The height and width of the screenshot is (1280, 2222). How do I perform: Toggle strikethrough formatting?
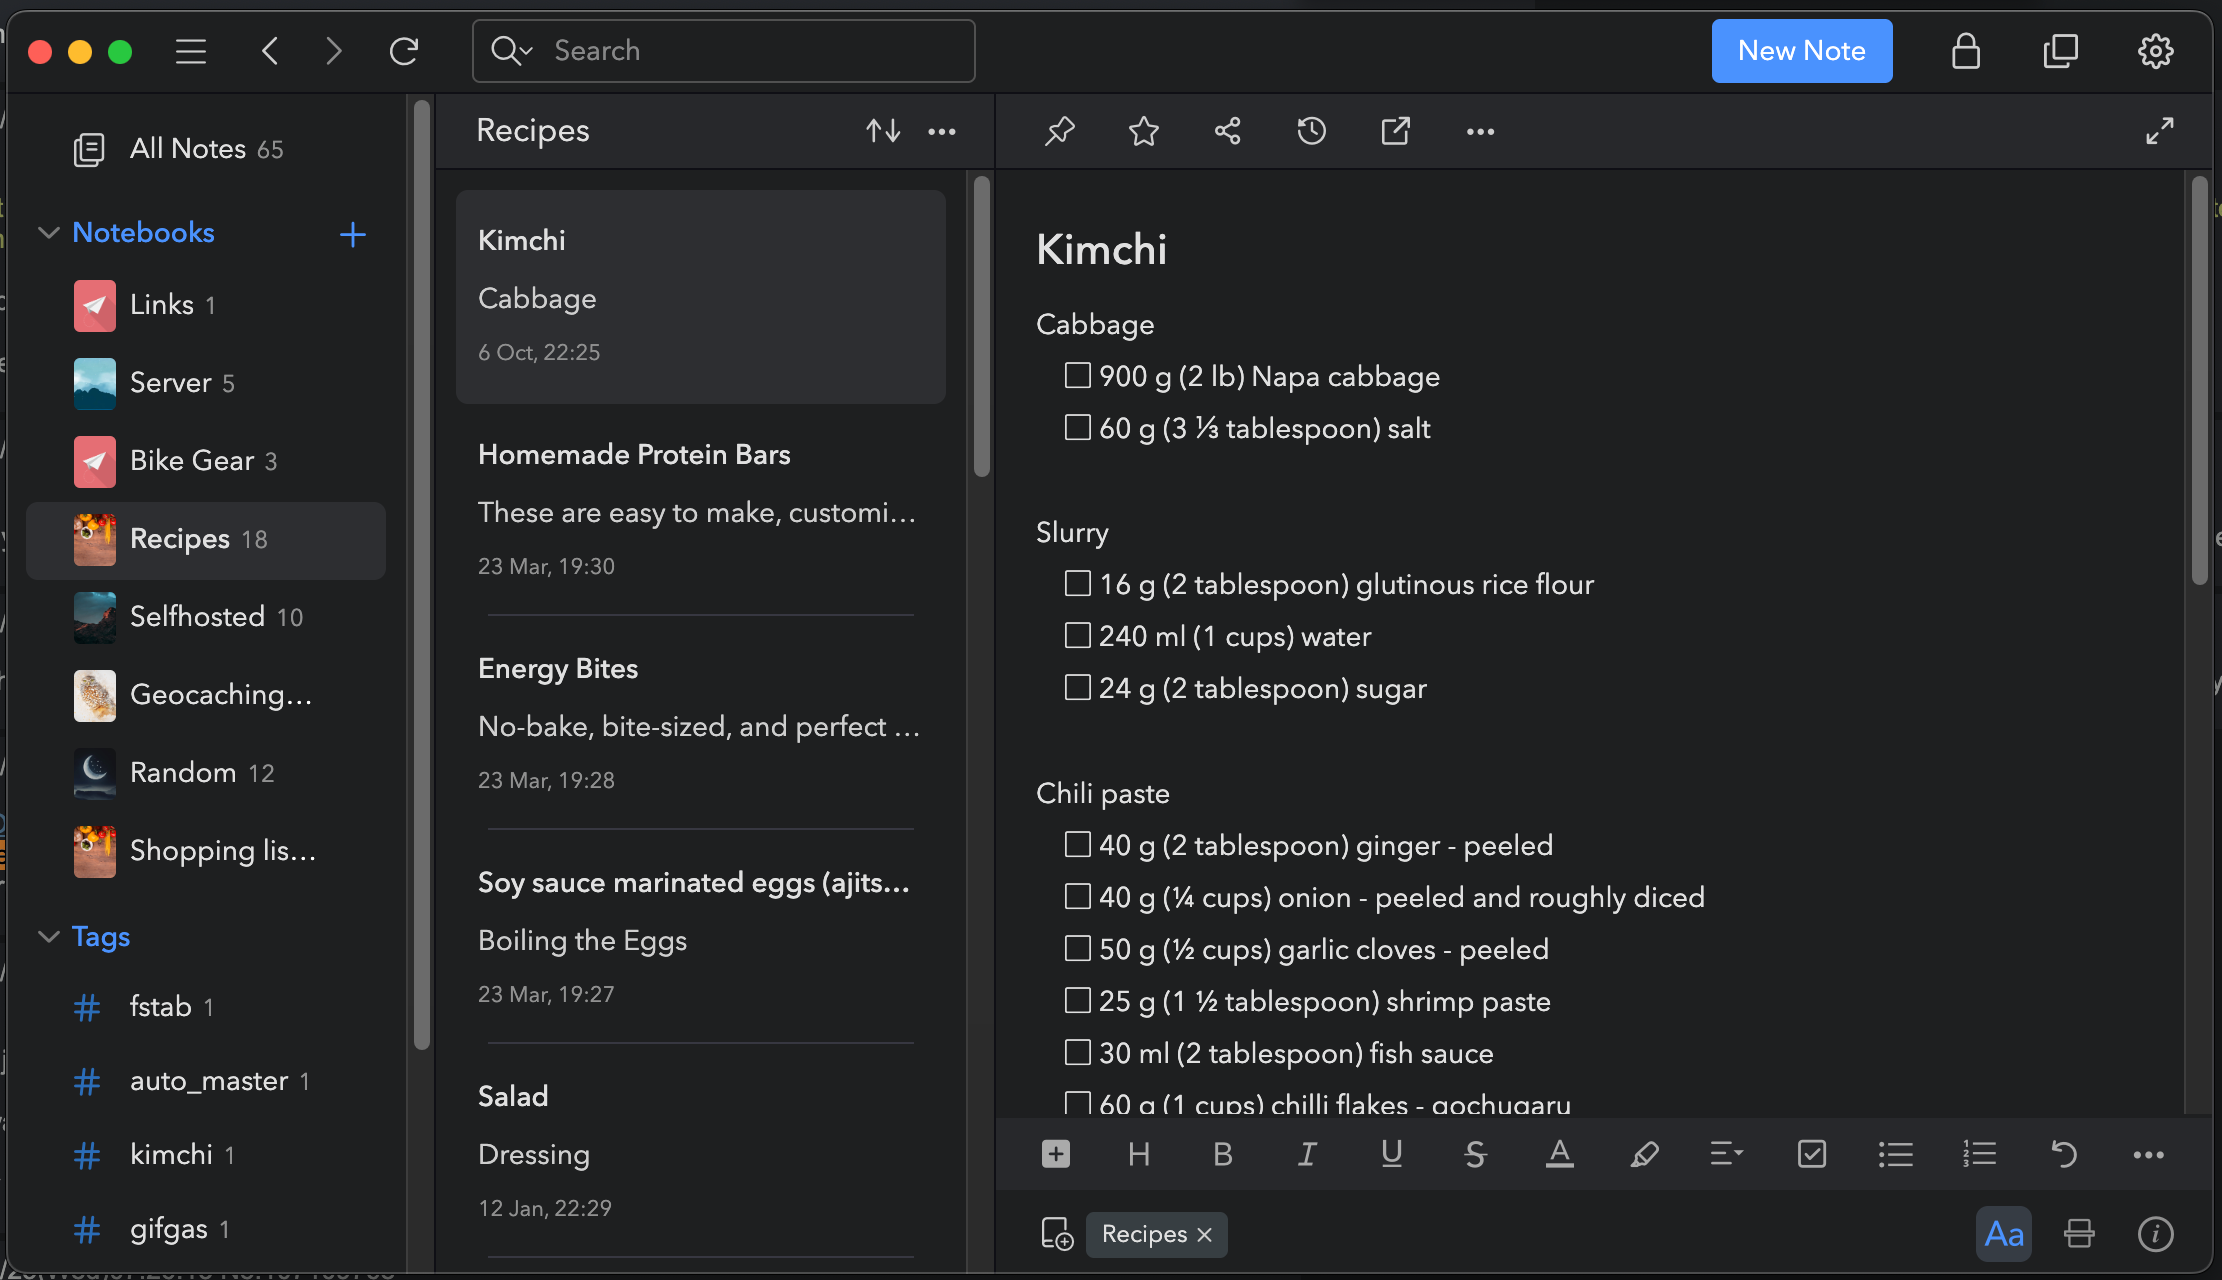click(x=1475, y=1154)
